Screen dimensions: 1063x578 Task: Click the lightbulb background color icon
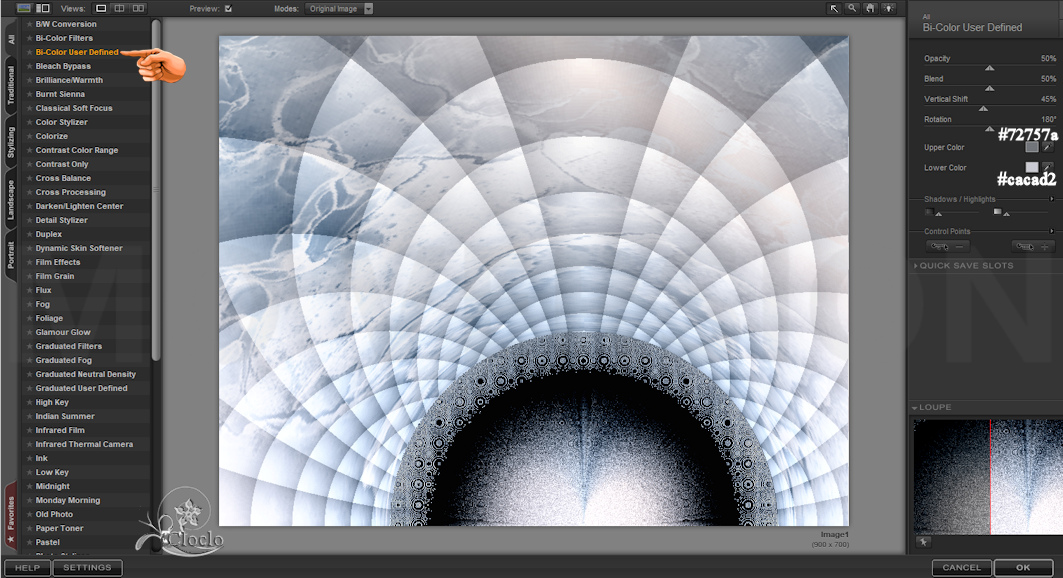coord(889,8)
